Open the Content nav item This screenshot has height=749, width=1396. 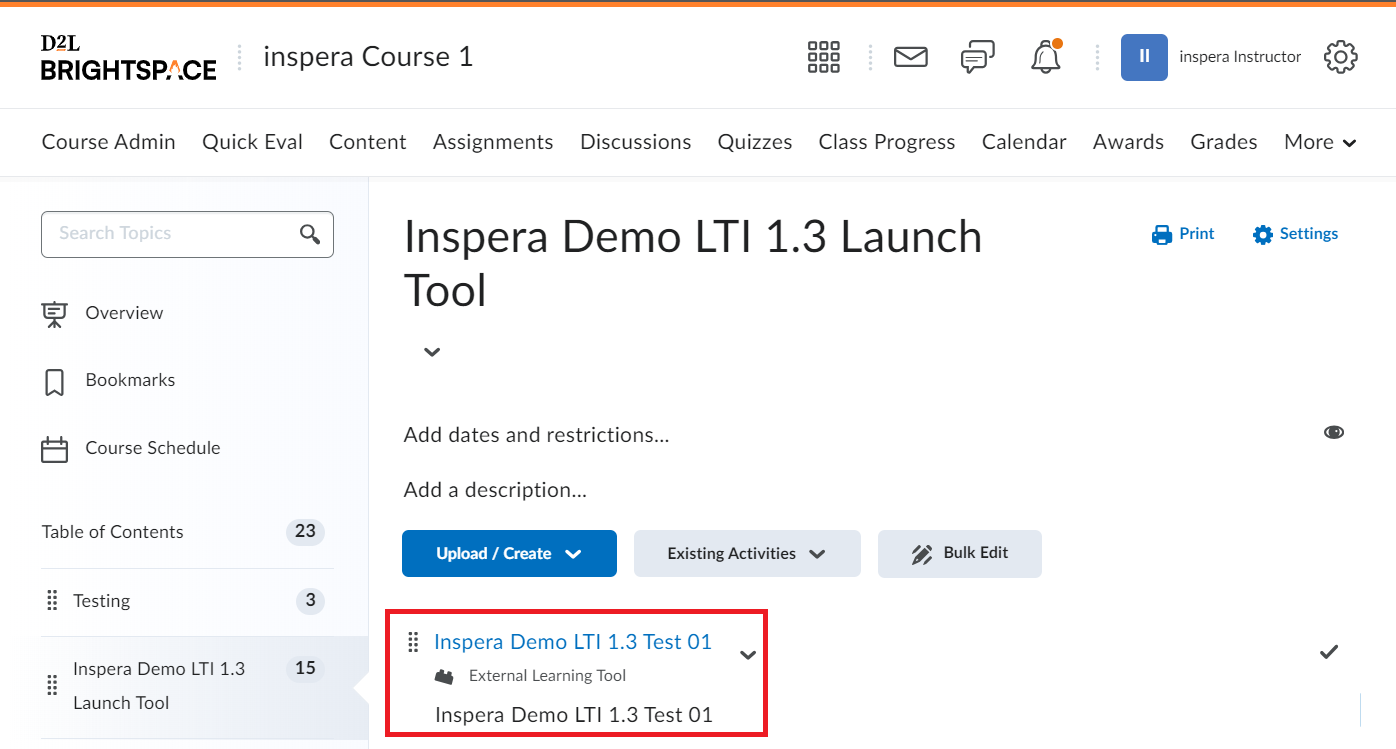tap(368, 142)
